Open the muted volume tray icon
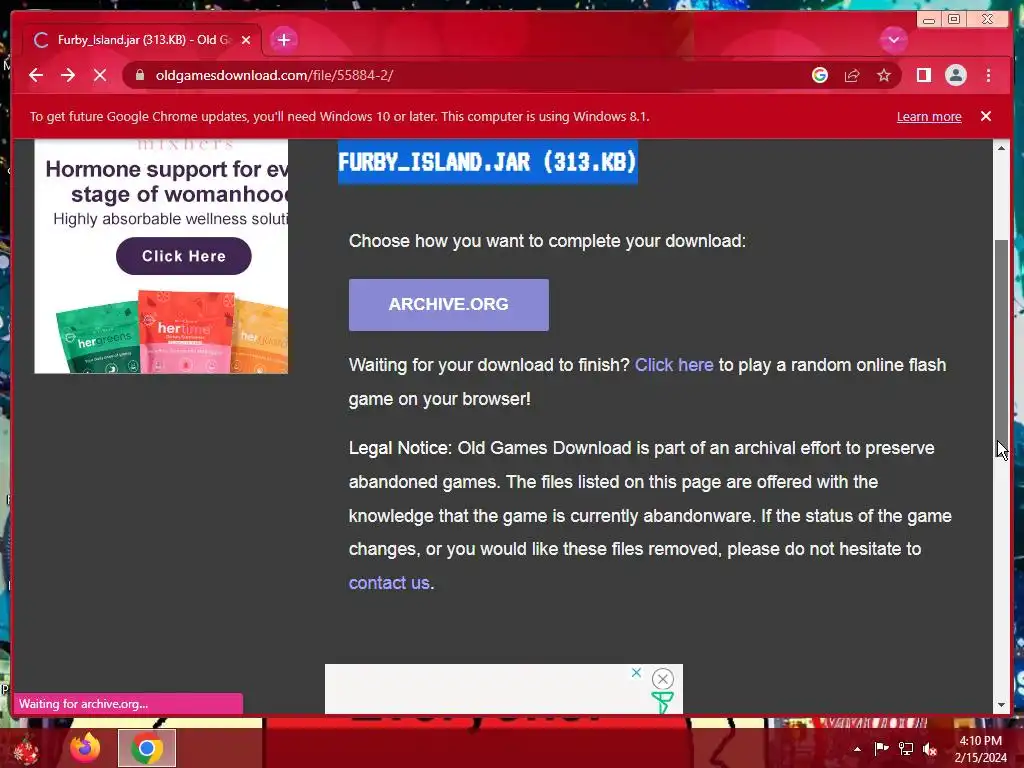The width and height of the screenshot is (1024, 768). pos(930,749)
